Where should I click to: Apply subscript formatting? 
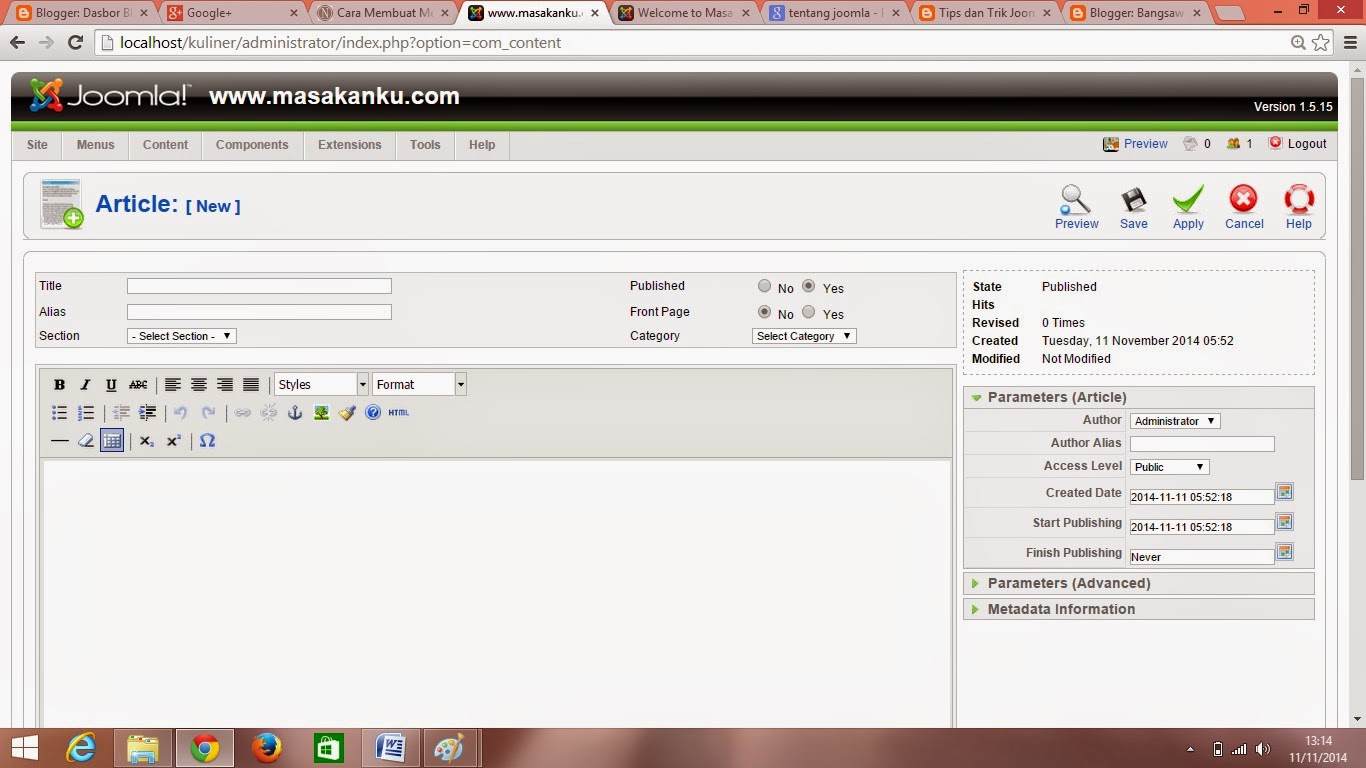(x=147, y=440)
